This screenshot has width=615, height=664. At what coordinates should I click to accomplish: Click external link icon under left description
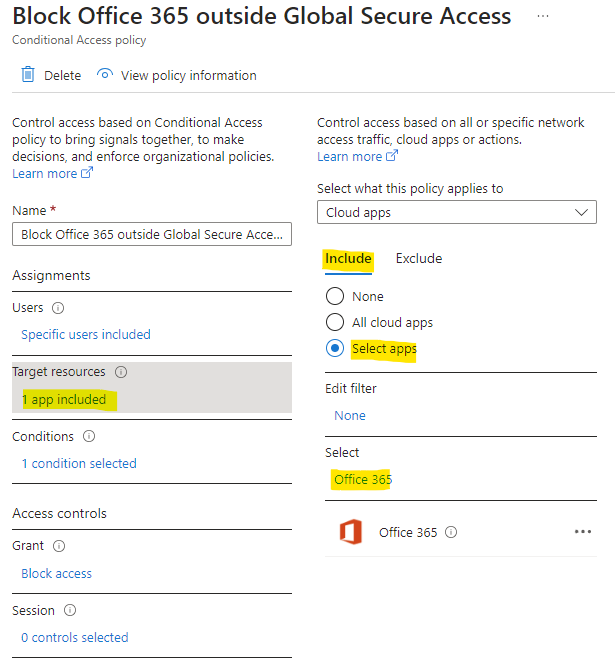(x=87, y=173)
